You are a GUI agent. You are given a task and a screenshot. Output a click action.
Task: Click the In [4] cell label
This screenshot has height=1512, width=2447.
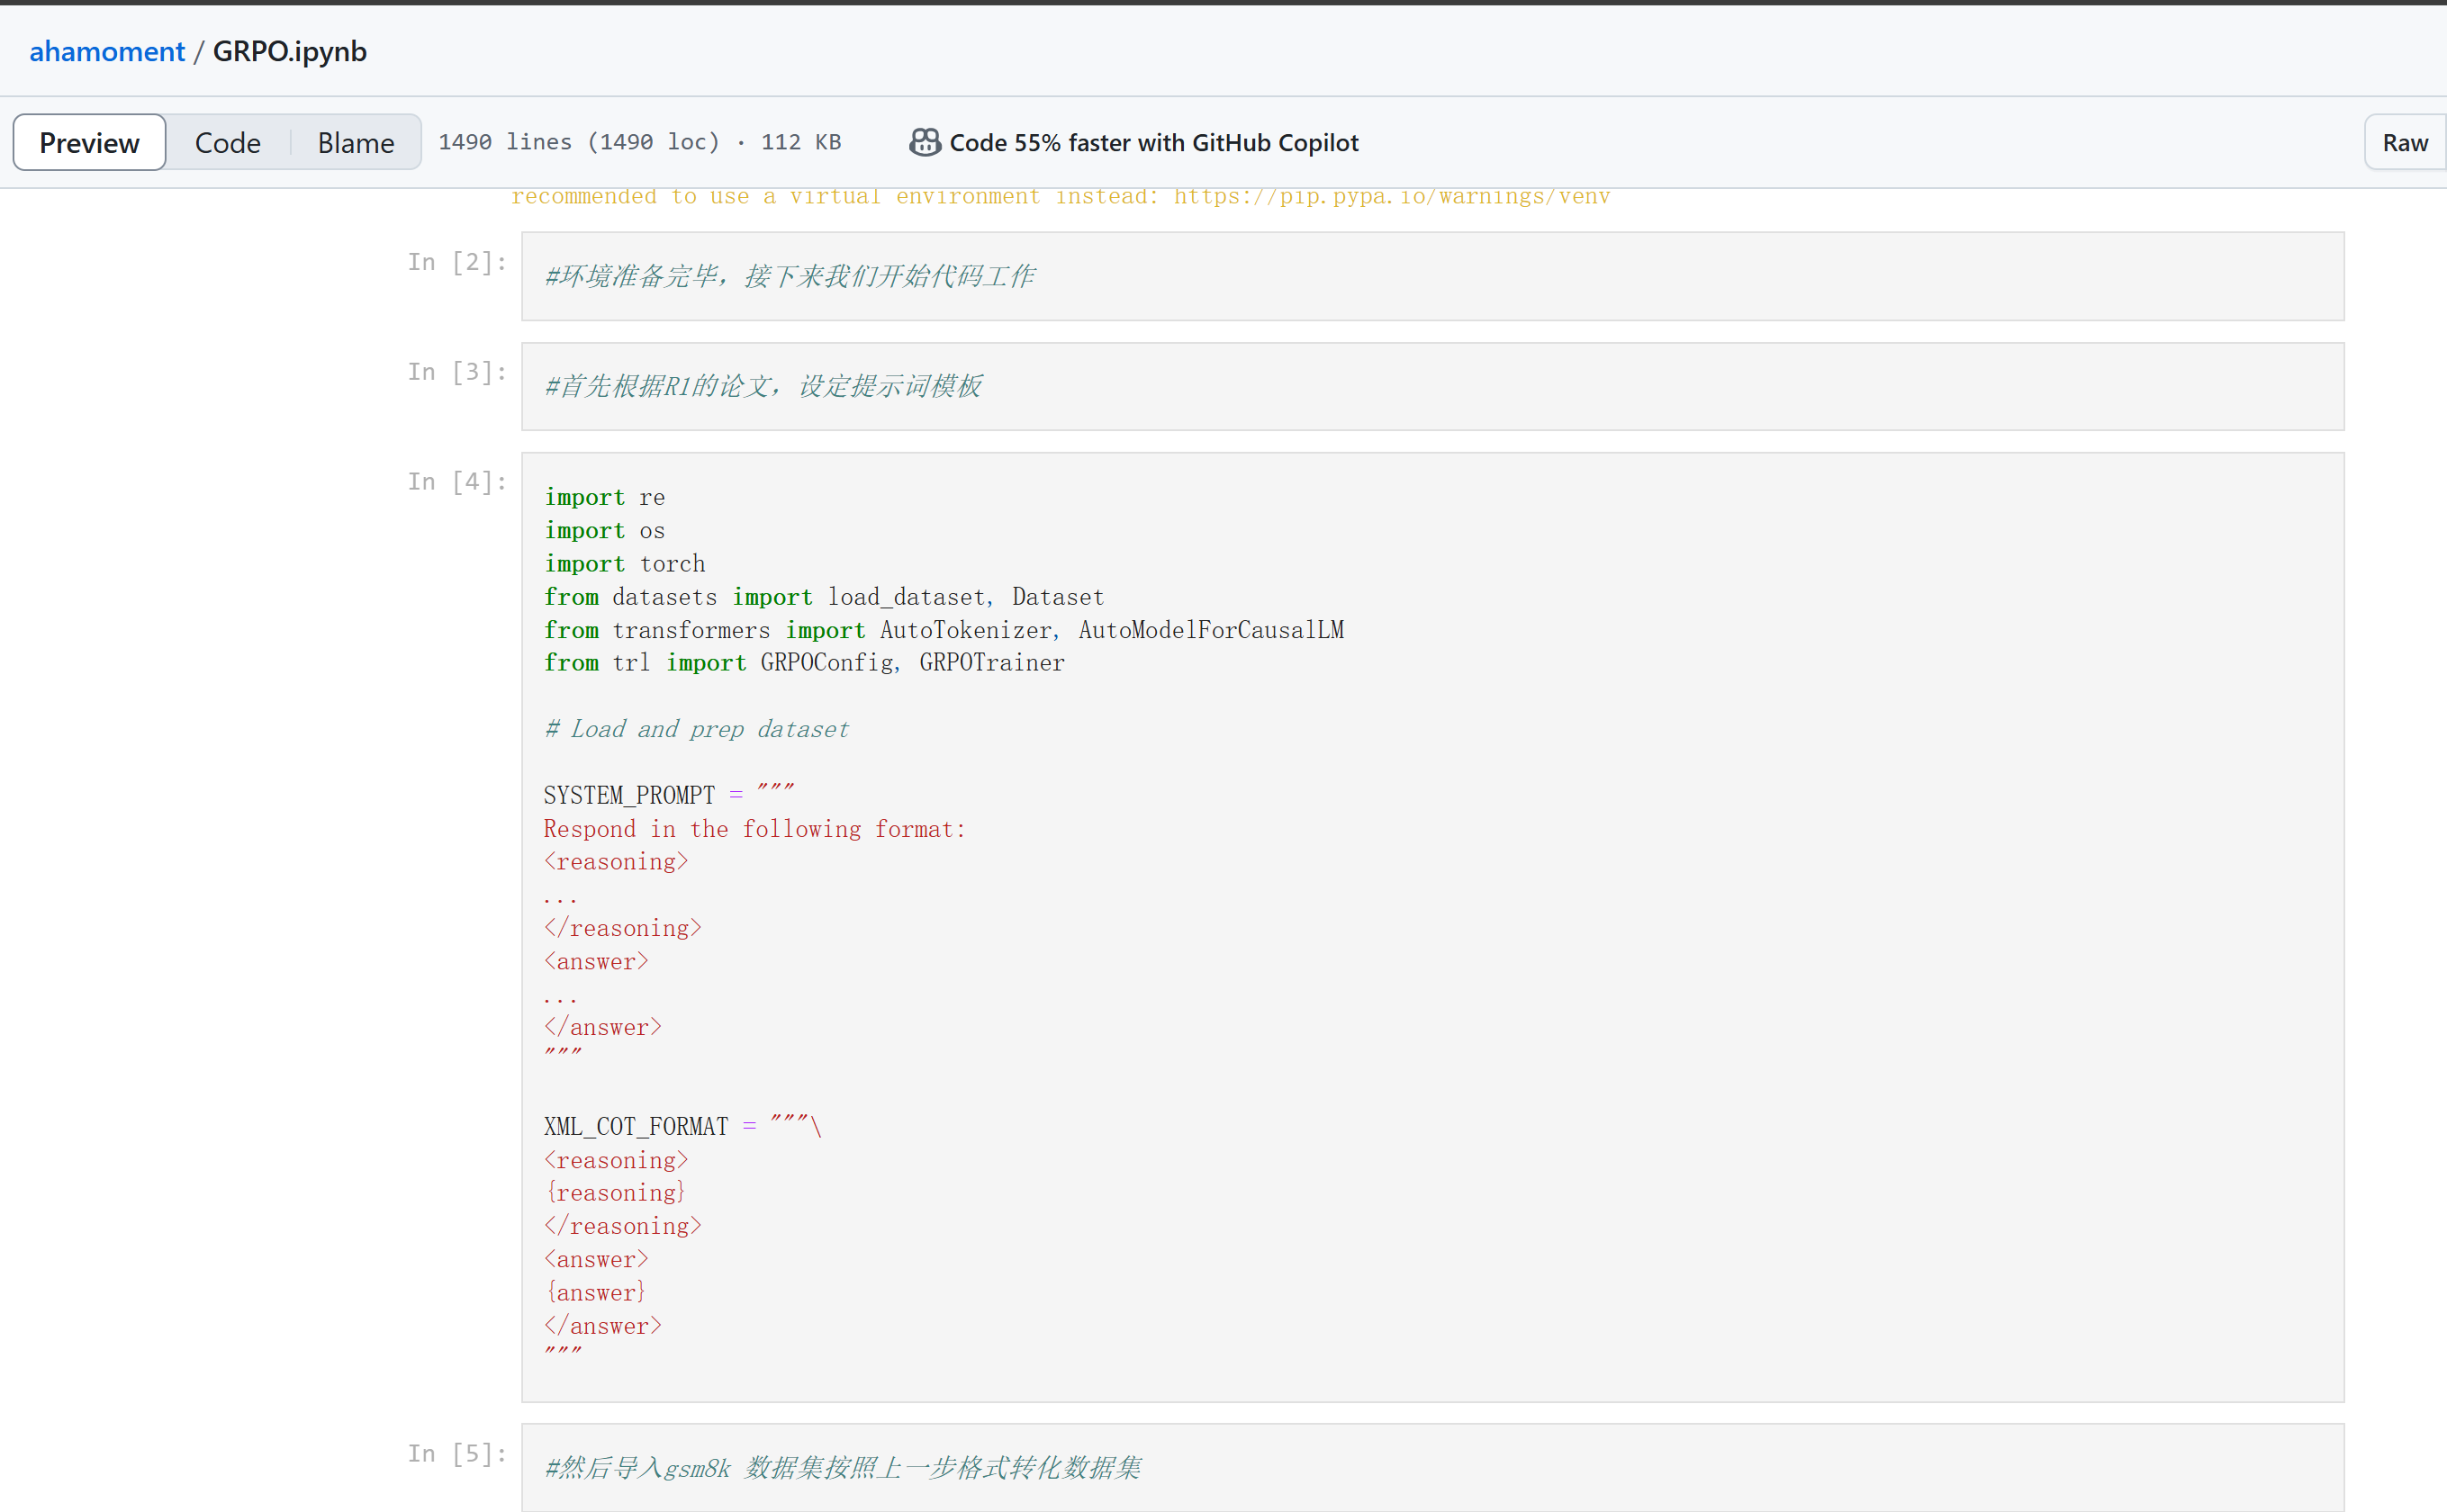click(456, 482)
